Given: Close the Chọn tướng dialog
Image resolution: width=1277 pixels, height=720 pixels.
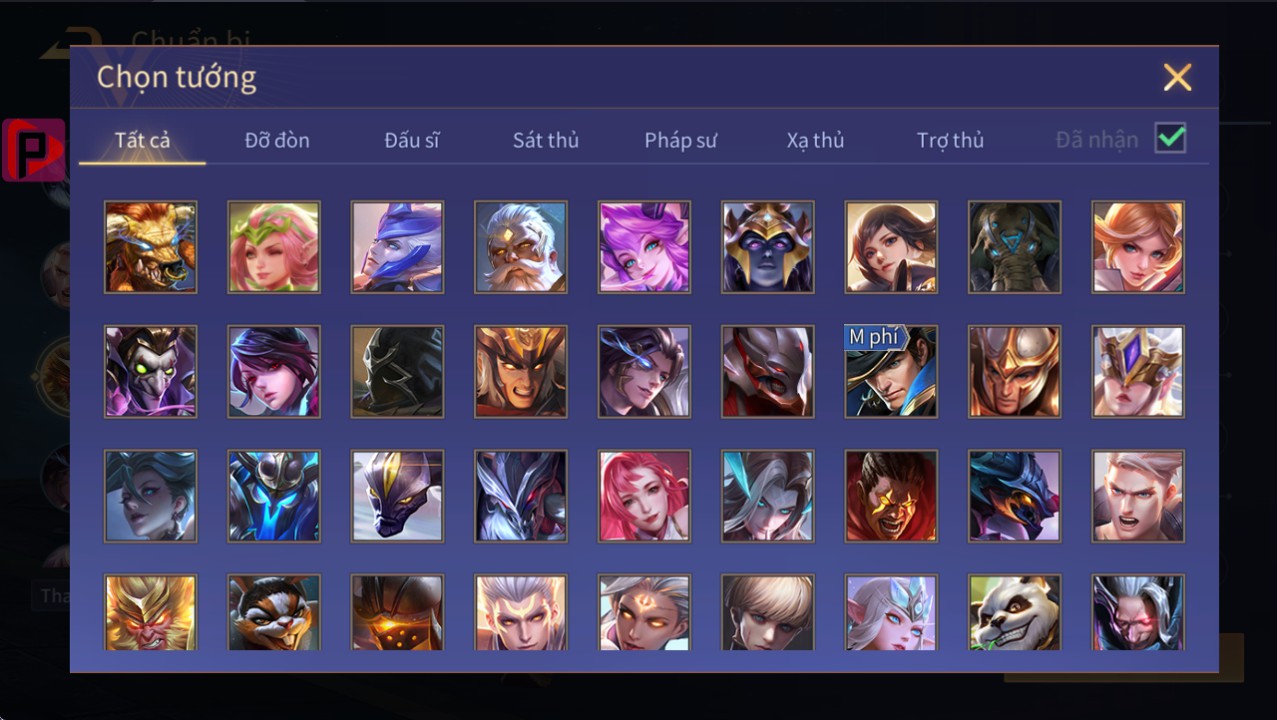Looking at the screenshot, I should click(x=1178, y=77).
